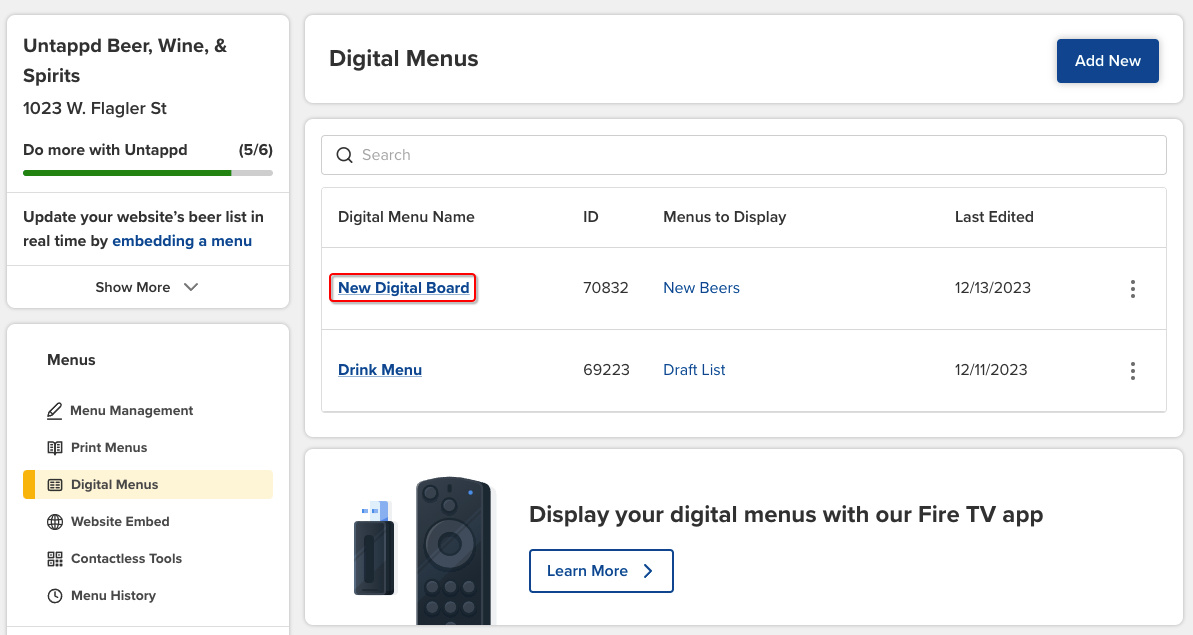
Task: Click the Do more with Untappd progress bar
Action: click(148, 172)
